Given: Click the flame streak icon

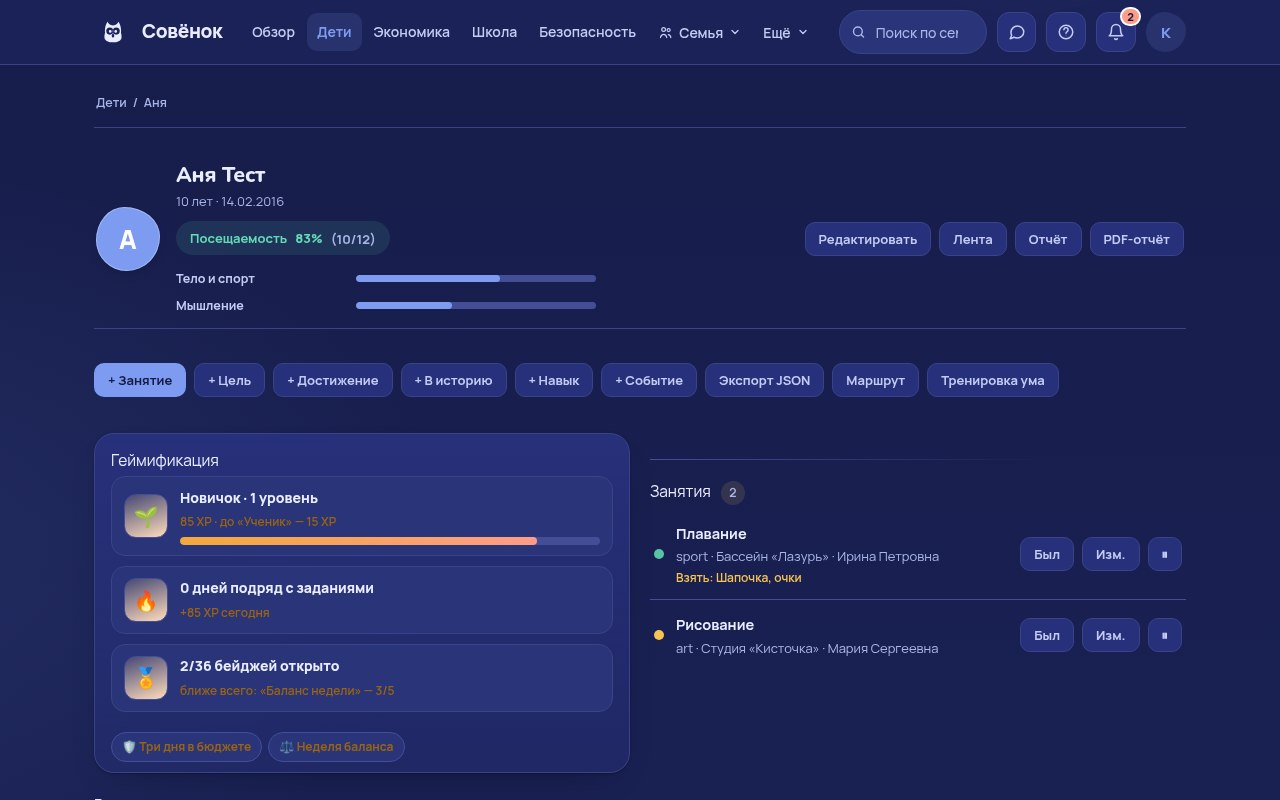Looking at the screenshot, I should coord(146,600).
